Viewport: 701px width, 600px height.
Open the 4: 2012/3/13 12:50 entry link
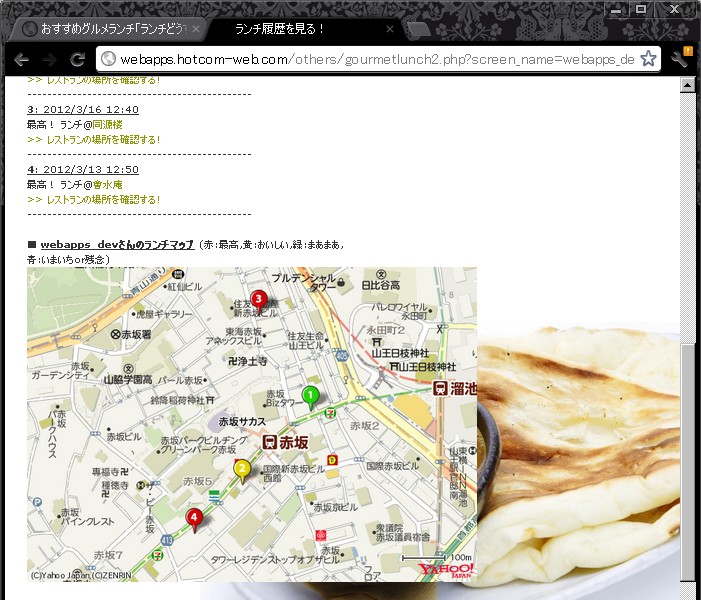pyautogui.click(x=83, y=169)
